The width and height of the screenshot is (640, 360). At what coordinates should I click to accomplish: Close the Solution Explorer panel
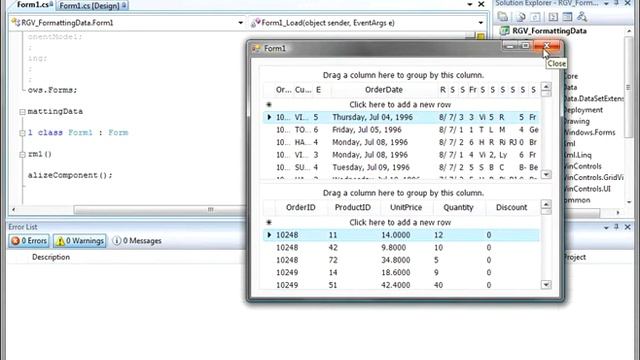[628, 3]
